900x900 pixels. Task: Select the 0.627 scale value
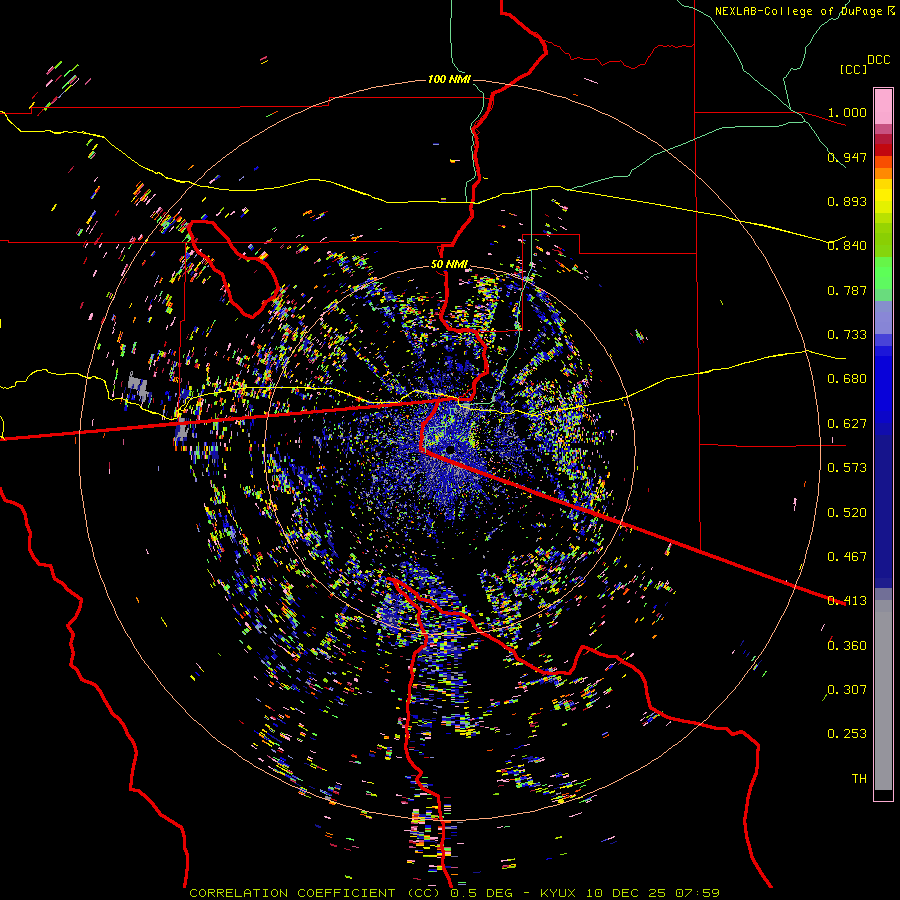tap(847, 424)
